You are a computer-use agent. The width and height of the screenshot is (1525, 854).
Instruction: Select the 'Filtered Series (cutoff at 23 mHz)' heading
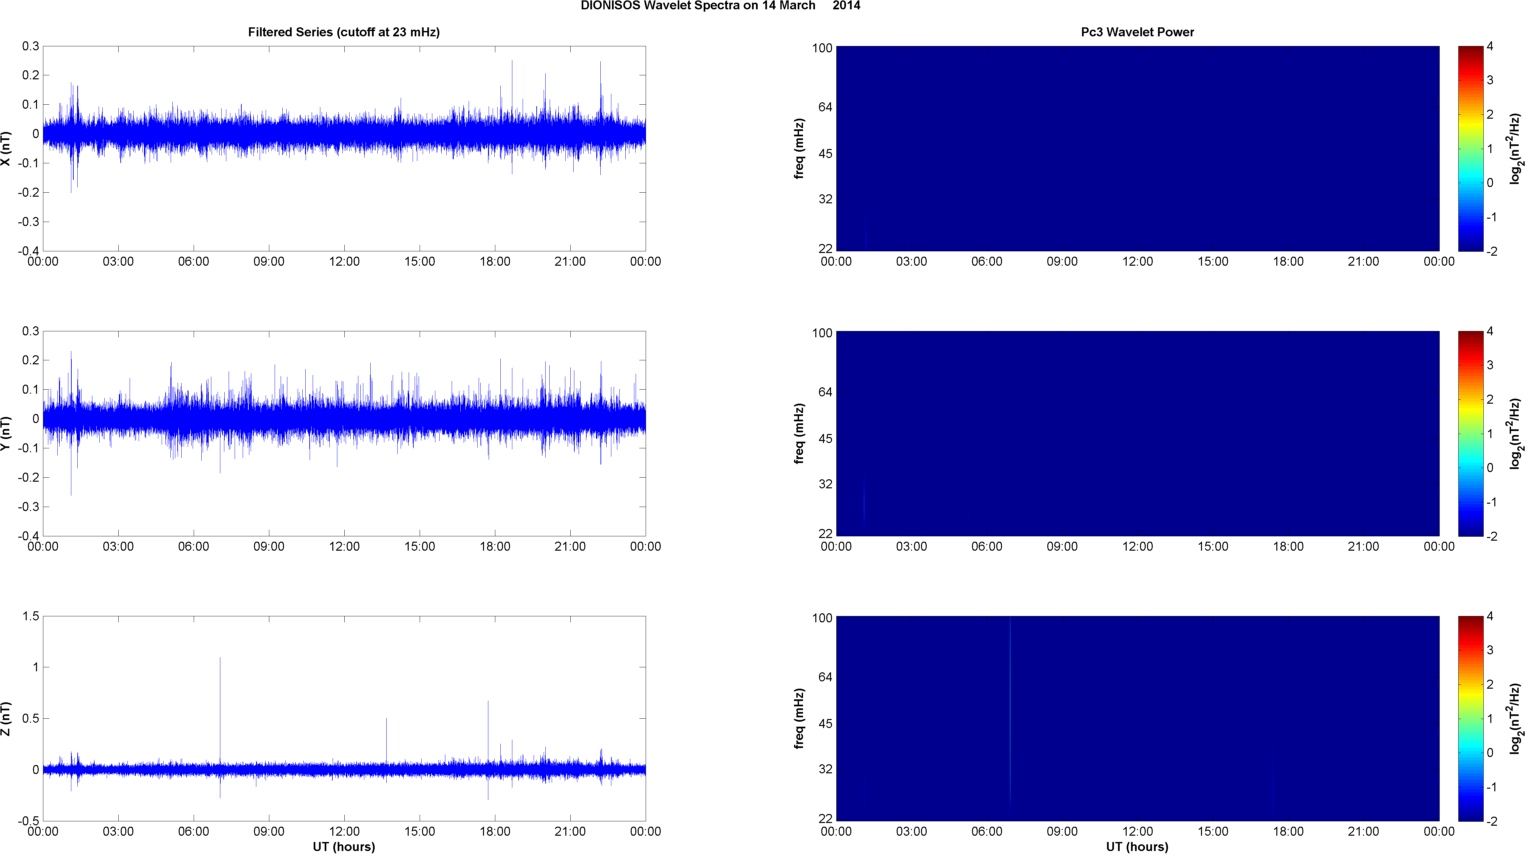click(344, 32)
